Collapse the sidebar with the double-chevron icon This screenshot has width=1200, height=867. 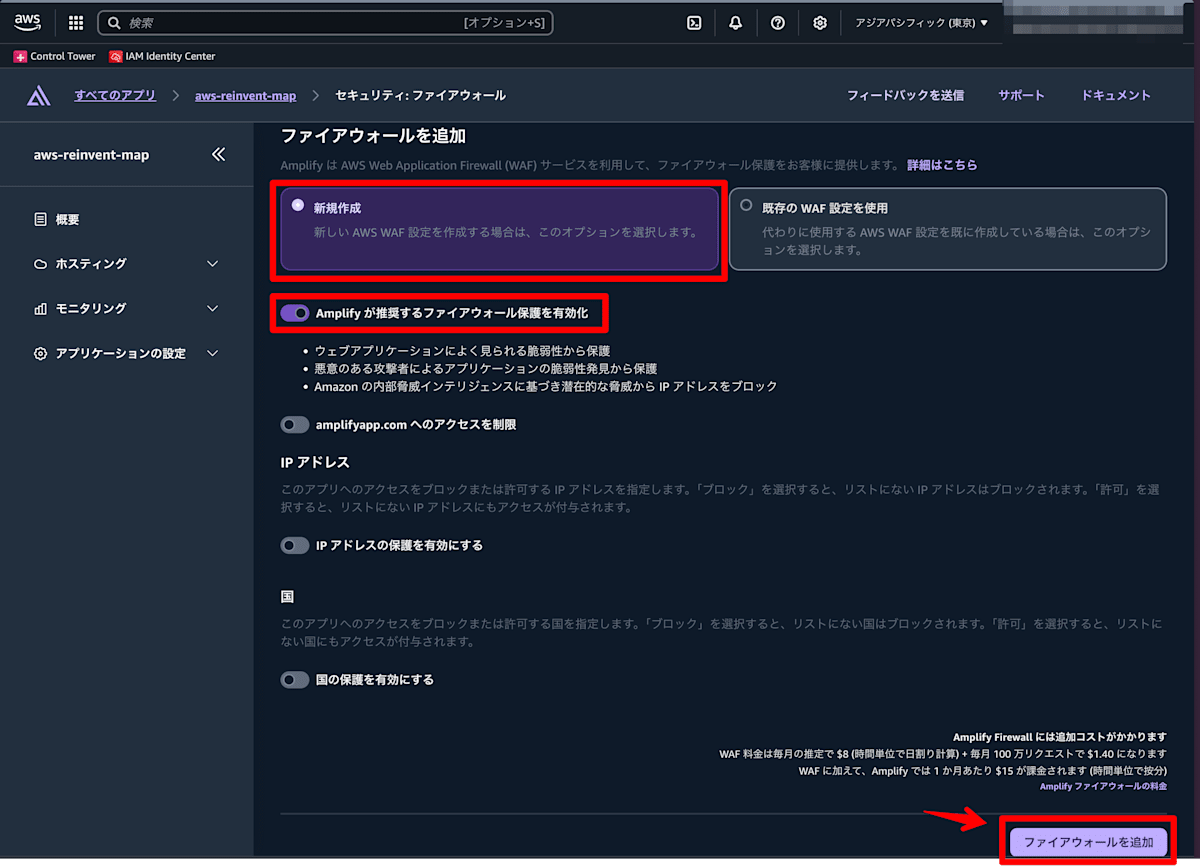point(218,154)
